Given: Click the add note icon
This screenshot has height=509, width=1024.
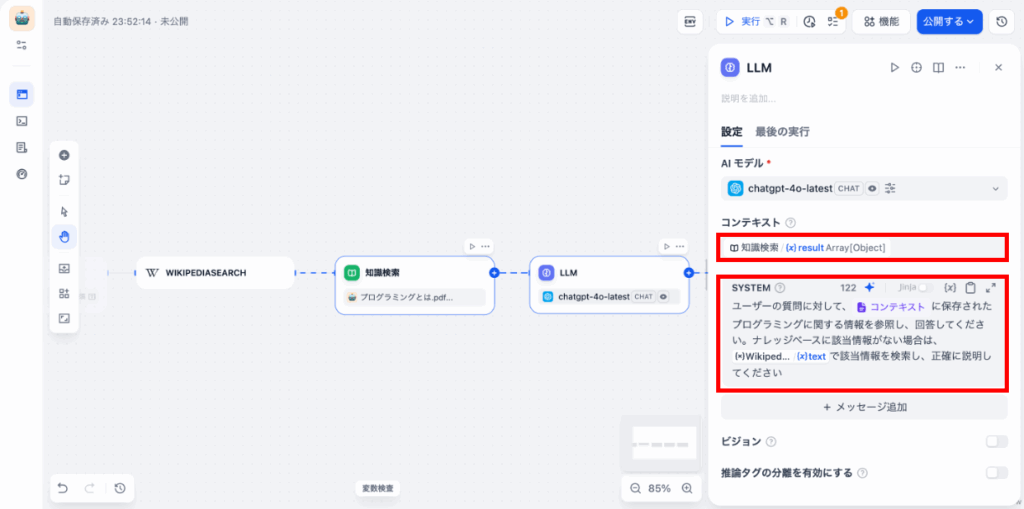Looking at the screenshot, I should [64, 180].
